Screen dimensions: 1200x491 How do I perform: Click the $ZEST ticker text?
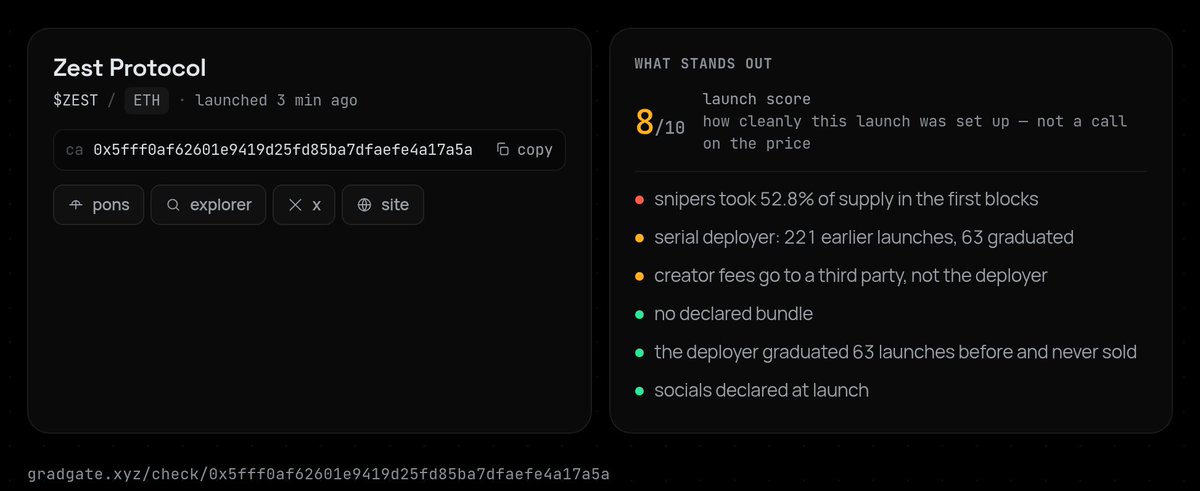click(x=75, y=100)
